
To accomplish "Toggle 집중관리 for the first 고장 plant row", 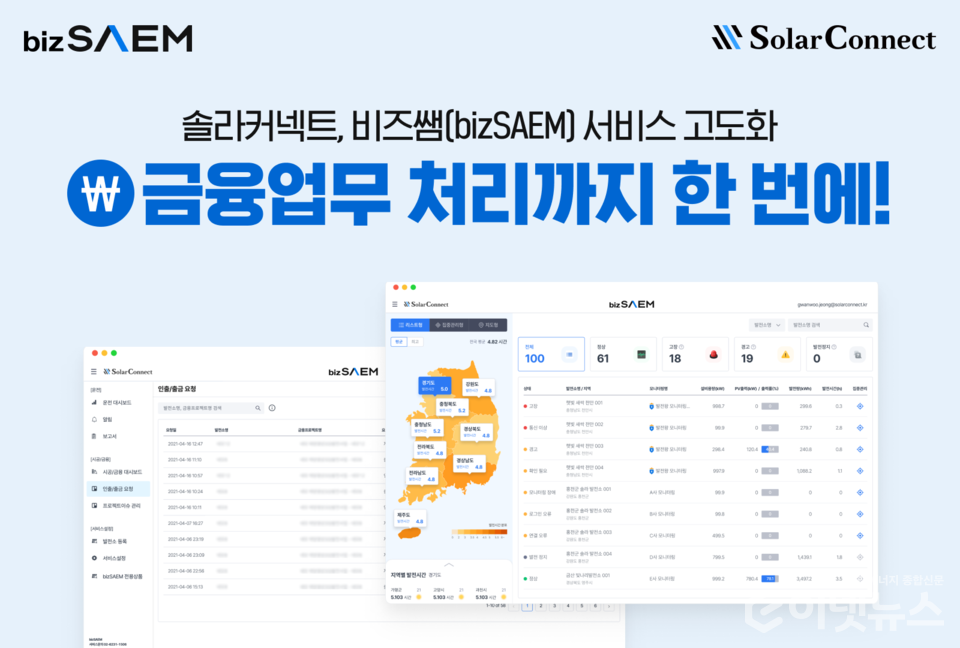I will coord(860,408).
